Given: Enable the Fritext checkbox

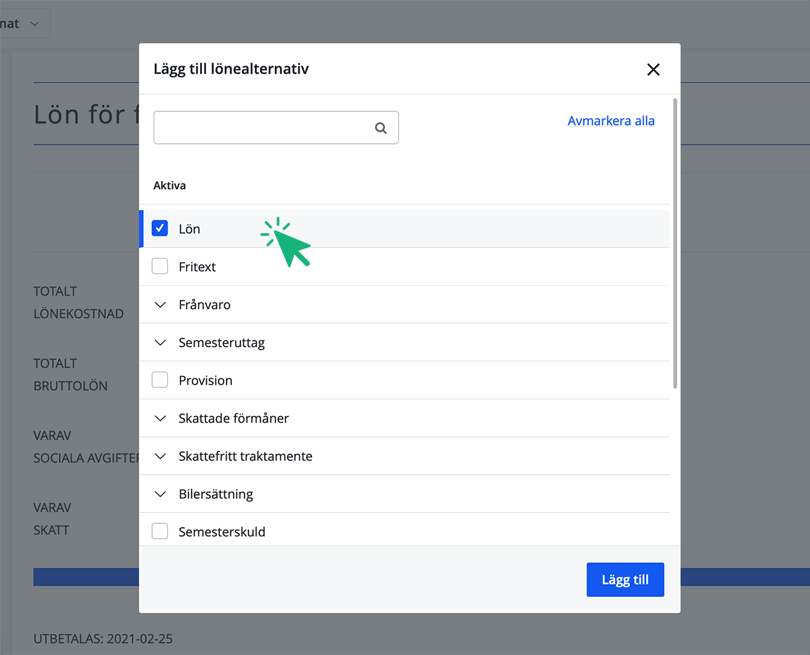Looking at the screenshot, I should (160, 267).
